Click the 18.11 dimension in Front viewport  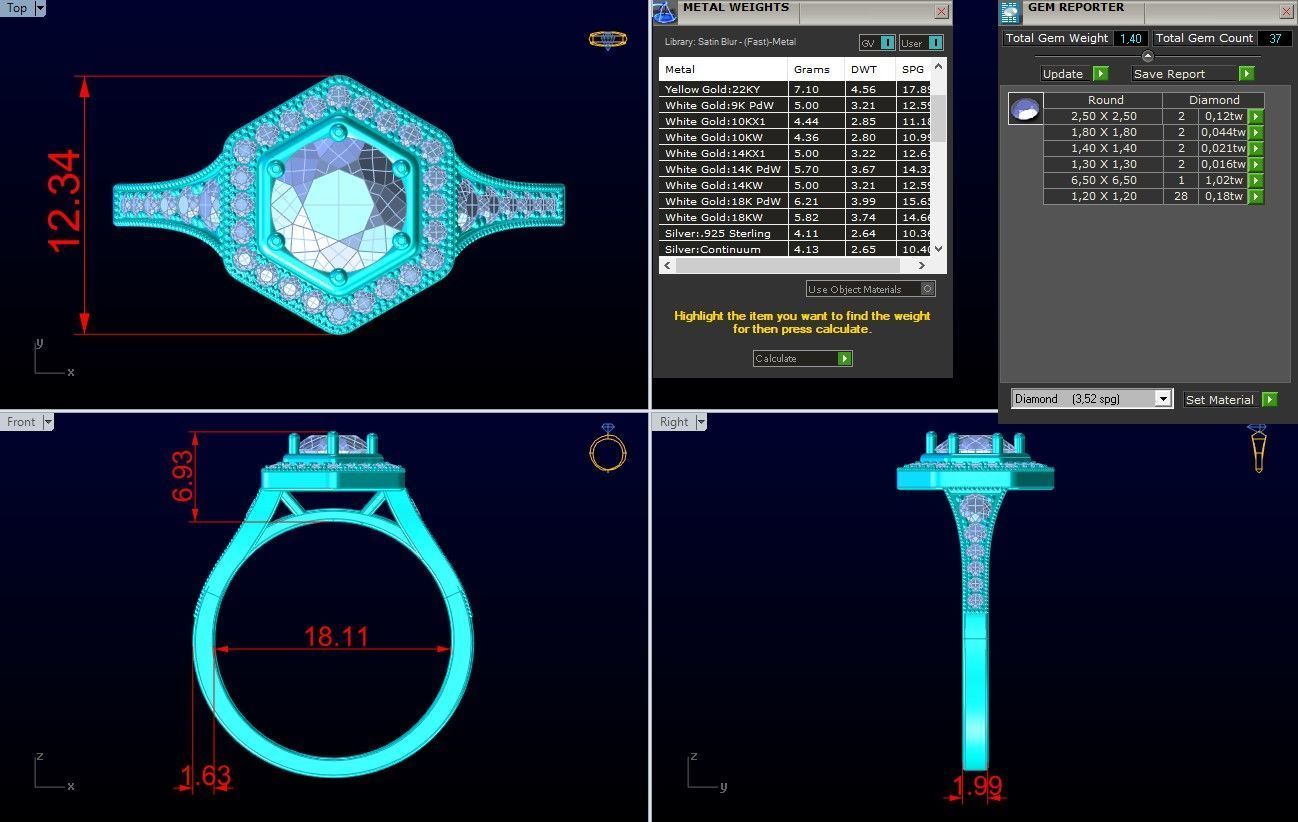337,636
